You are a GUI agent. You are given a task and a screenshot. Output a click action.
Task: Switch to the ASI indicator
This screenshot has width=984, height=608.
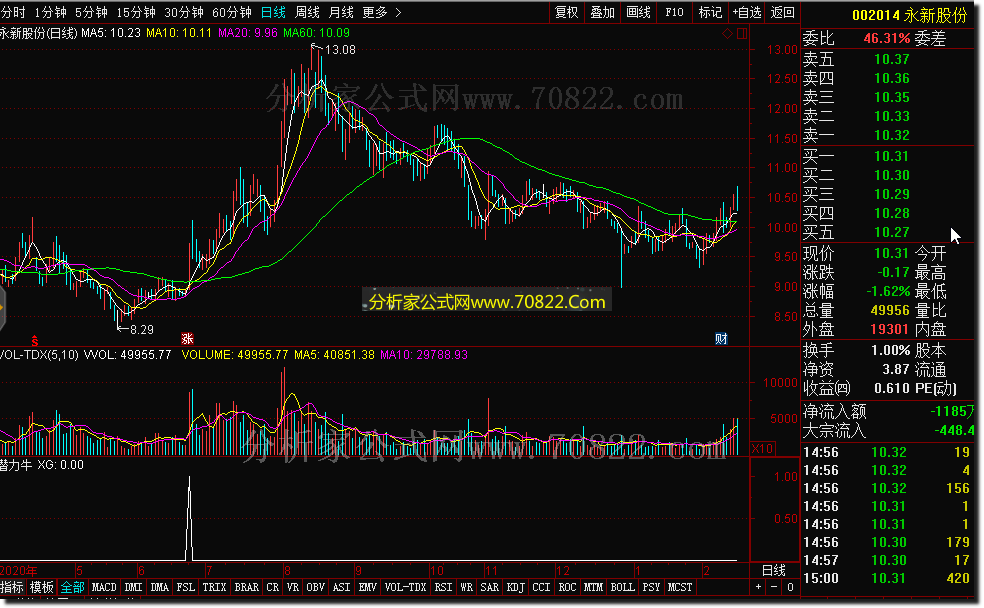tap(341, 587)
